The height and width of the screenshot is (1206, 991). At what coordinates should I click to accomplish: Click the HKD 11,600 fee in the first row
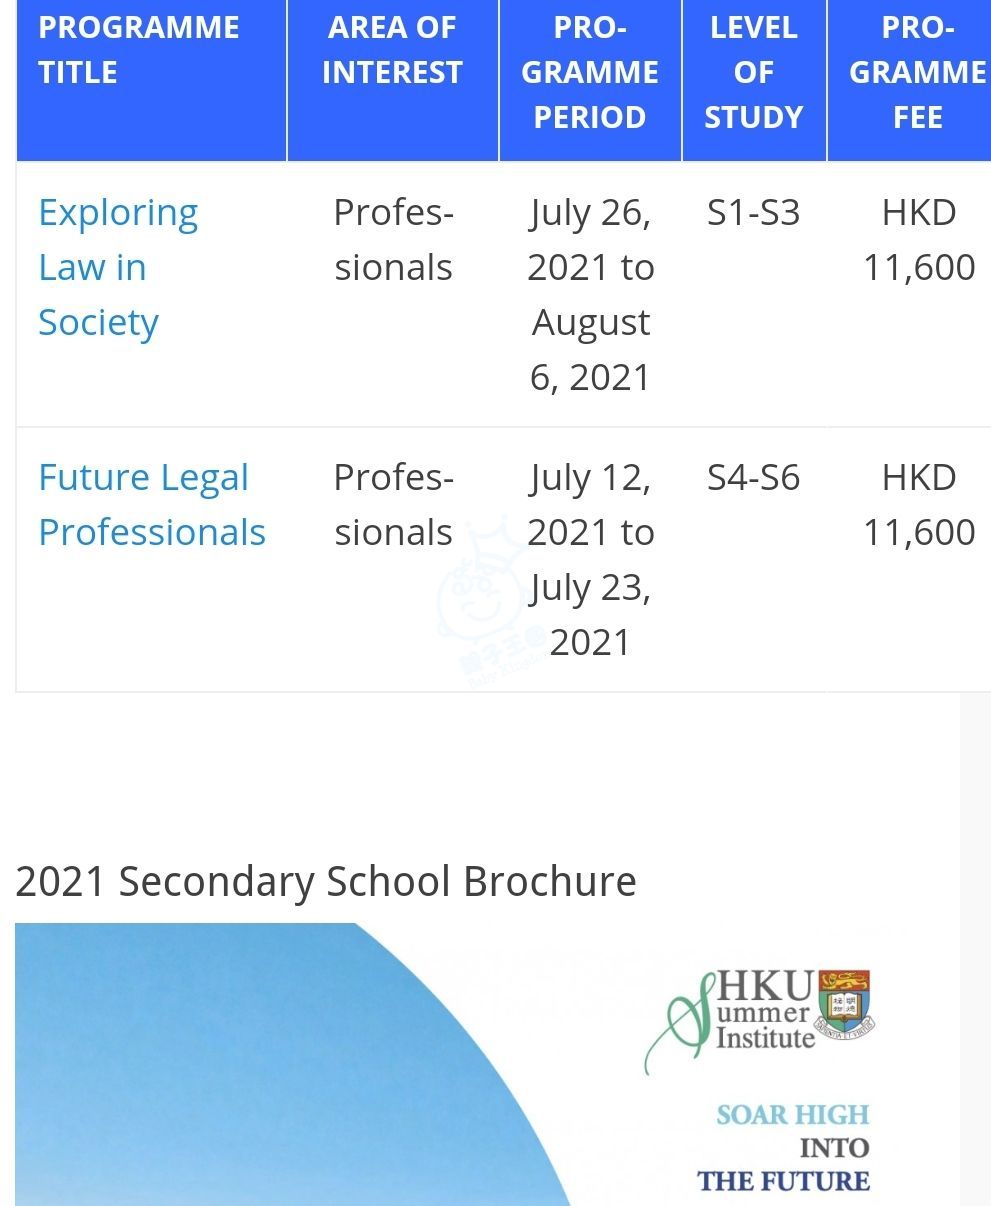click(x=919, y=240)
